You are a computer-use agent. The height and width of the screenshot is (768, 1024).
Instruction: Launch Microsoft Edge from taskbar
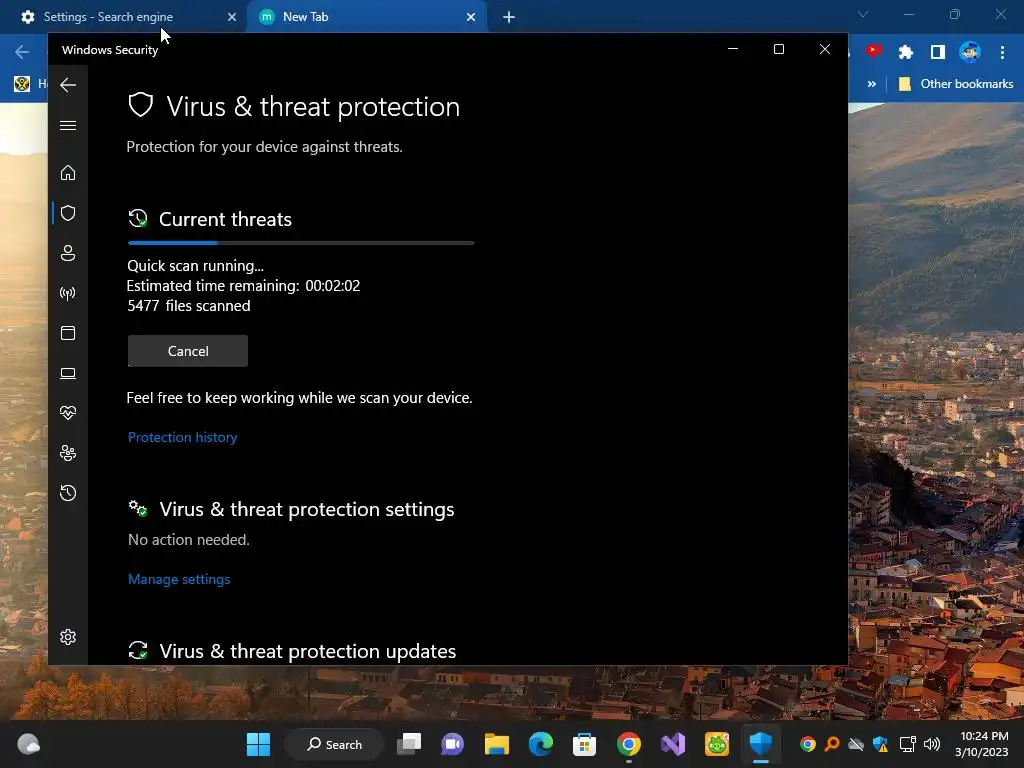coord(541,744)
